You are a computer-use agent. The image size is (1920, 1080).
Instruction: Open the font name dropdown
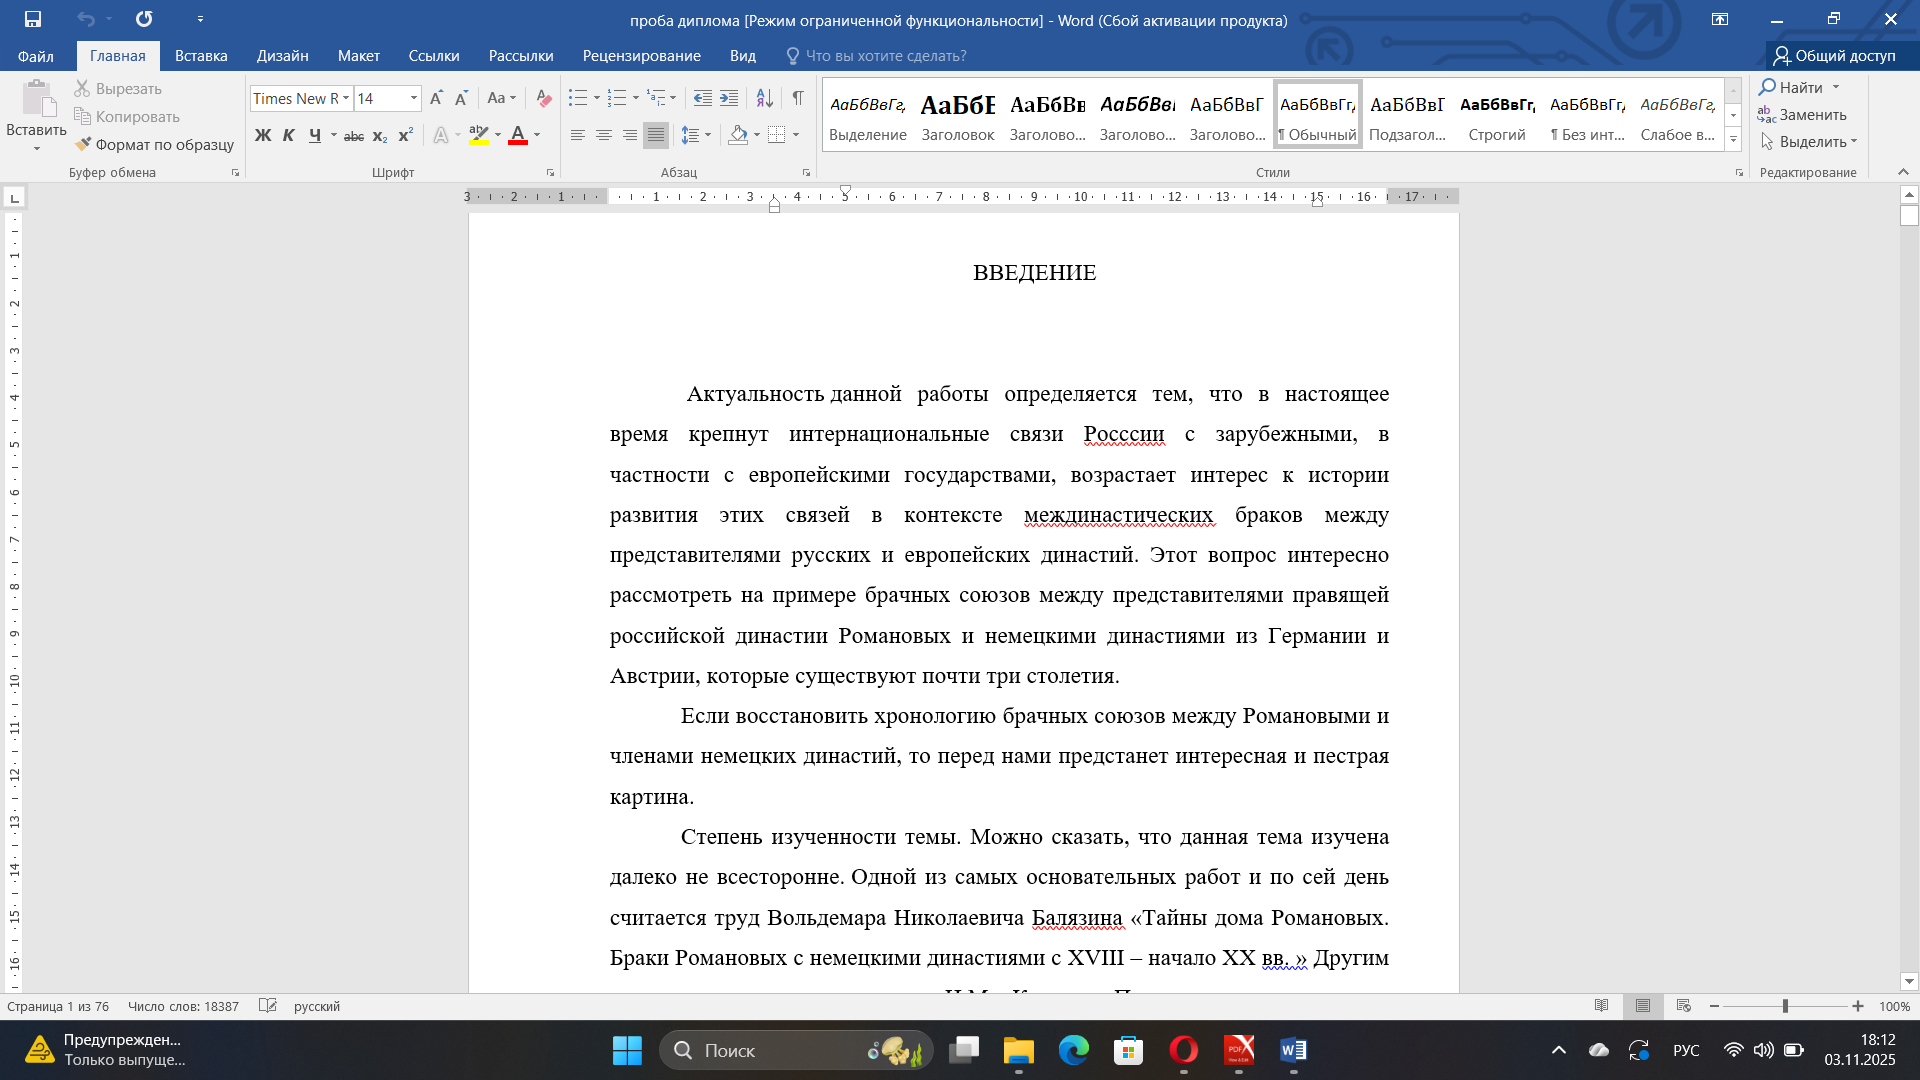coord(346,98)
